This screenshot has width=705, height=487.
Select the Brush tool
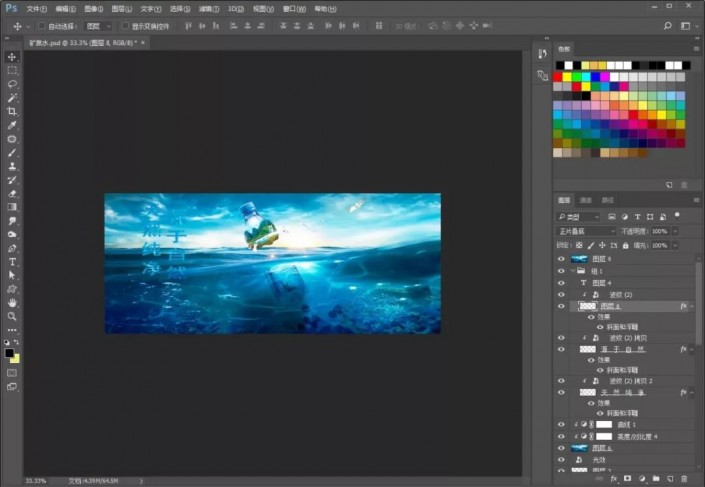click(12, 152)
